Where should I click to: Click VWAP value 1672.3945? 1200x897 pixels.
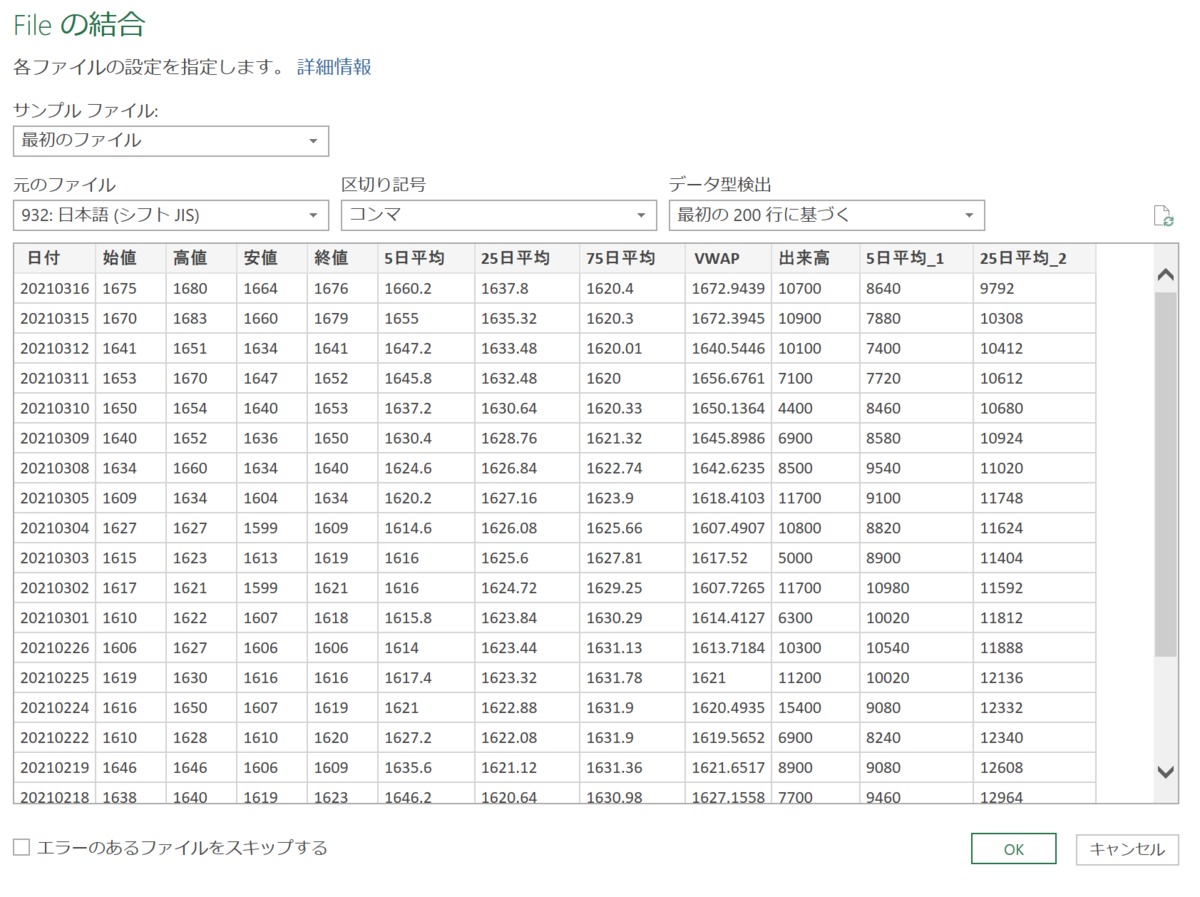click(729, 318)
